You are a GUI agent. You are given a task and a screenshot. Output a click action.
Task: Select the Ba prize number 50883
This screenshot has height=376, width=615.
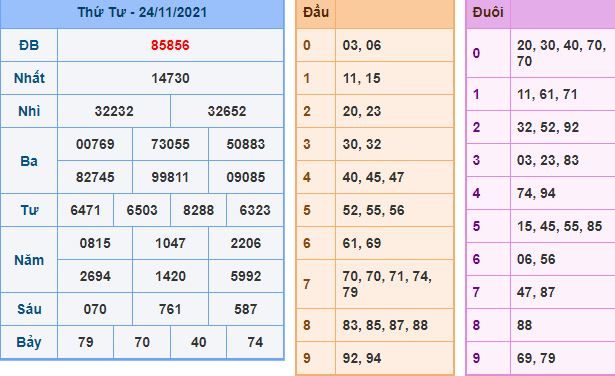click(246, 144)
